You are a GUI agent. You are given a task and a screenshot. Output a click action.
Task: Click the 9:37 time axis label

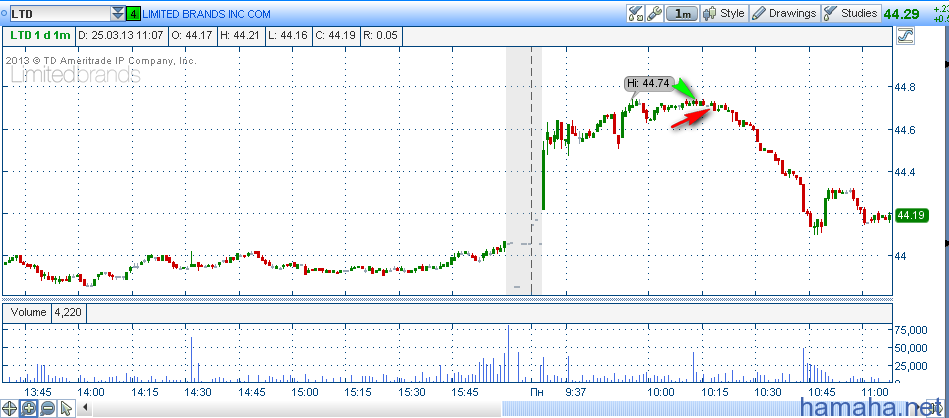click(x=576, y=392)
